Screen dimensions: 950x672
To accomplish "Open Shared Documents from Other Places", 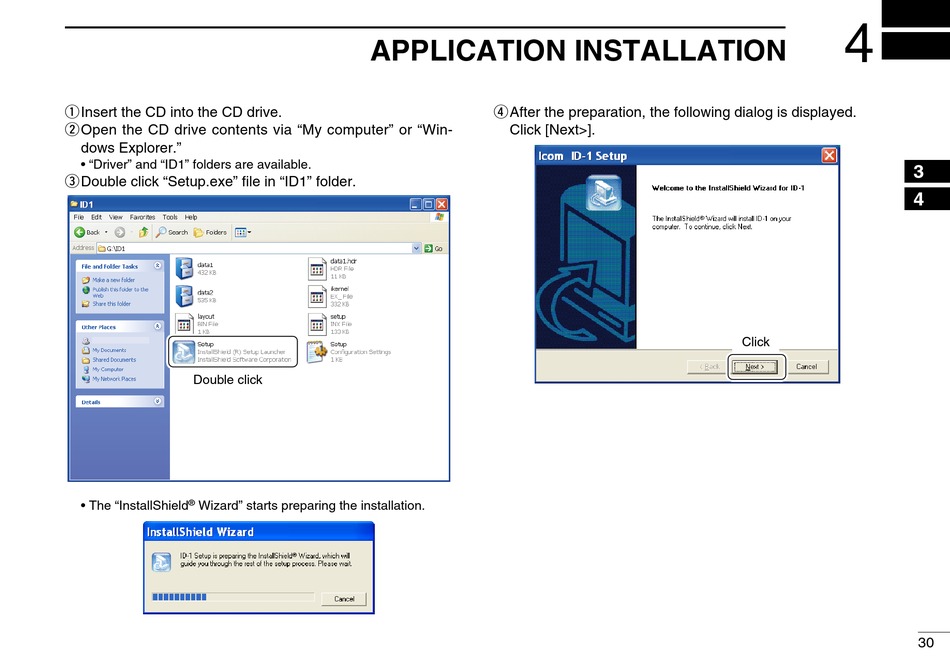I will pyautogui.click(x=114, y=360).
